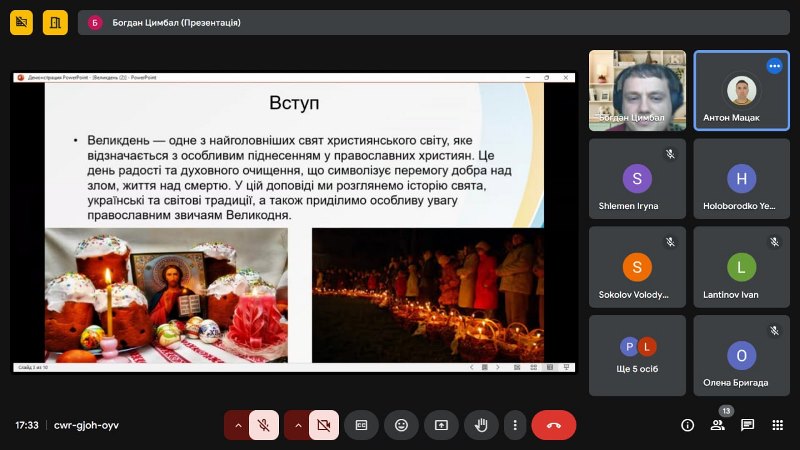The height and width of the screenshot is (450, 800).
Task: Unmute the microphone
Action: [265, 425]
